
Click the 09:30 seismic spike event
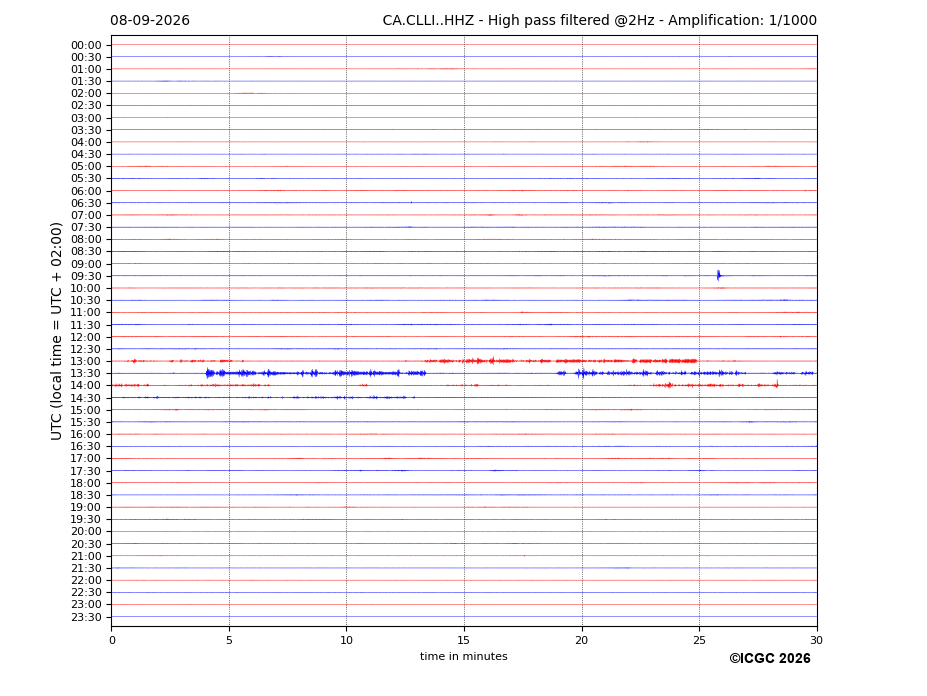coord(719,275)
